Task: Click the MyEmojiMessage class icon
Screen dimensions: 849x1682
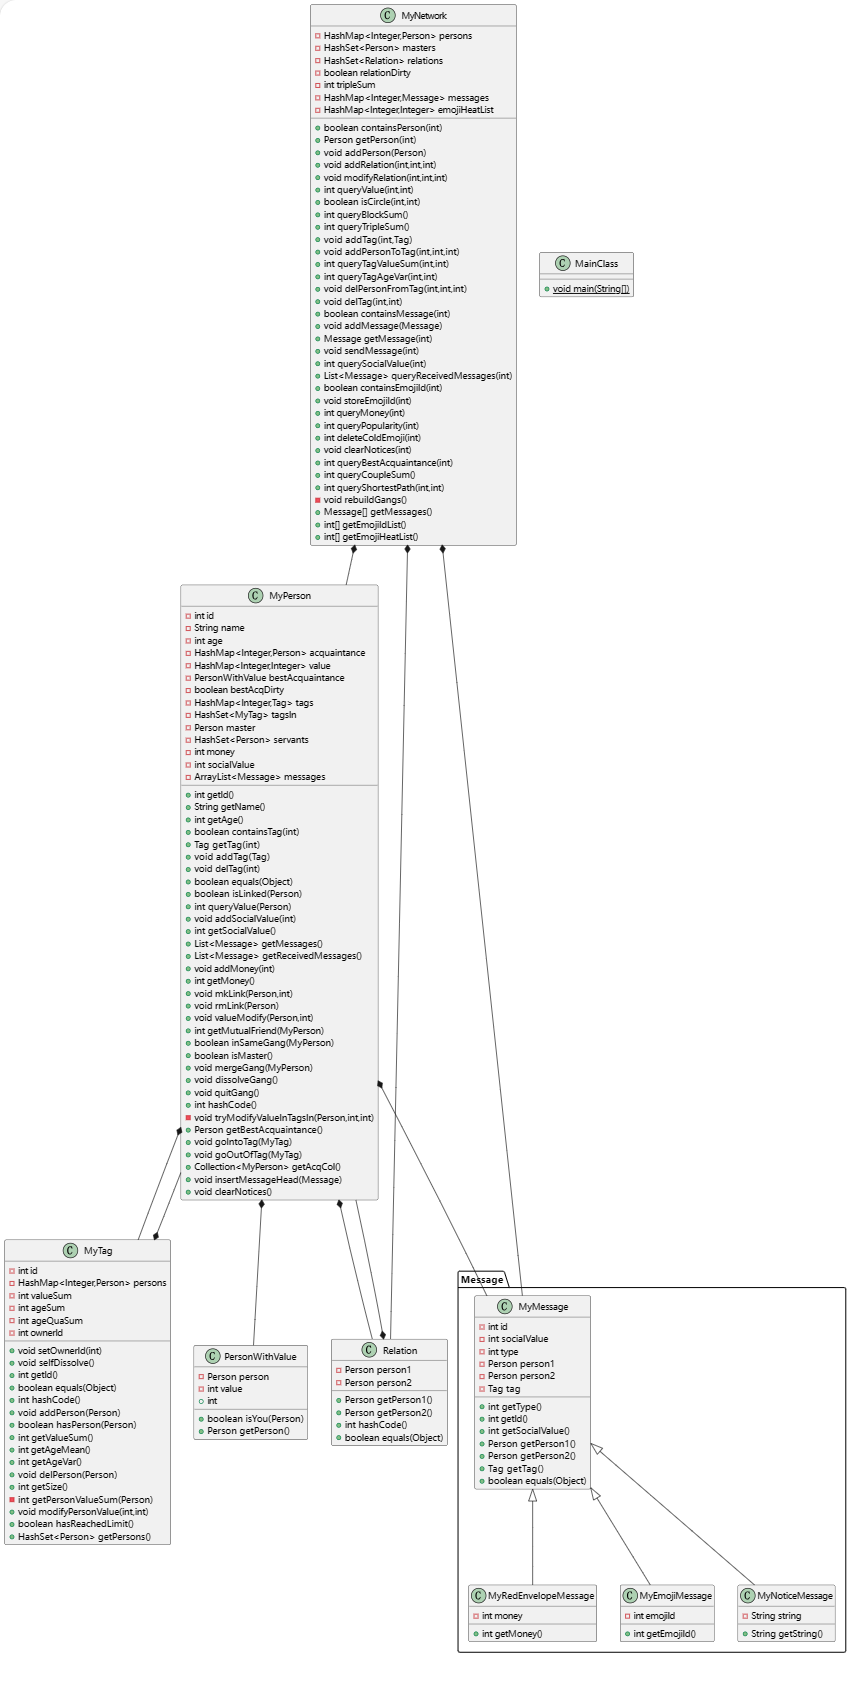Action: point(630,1596)
